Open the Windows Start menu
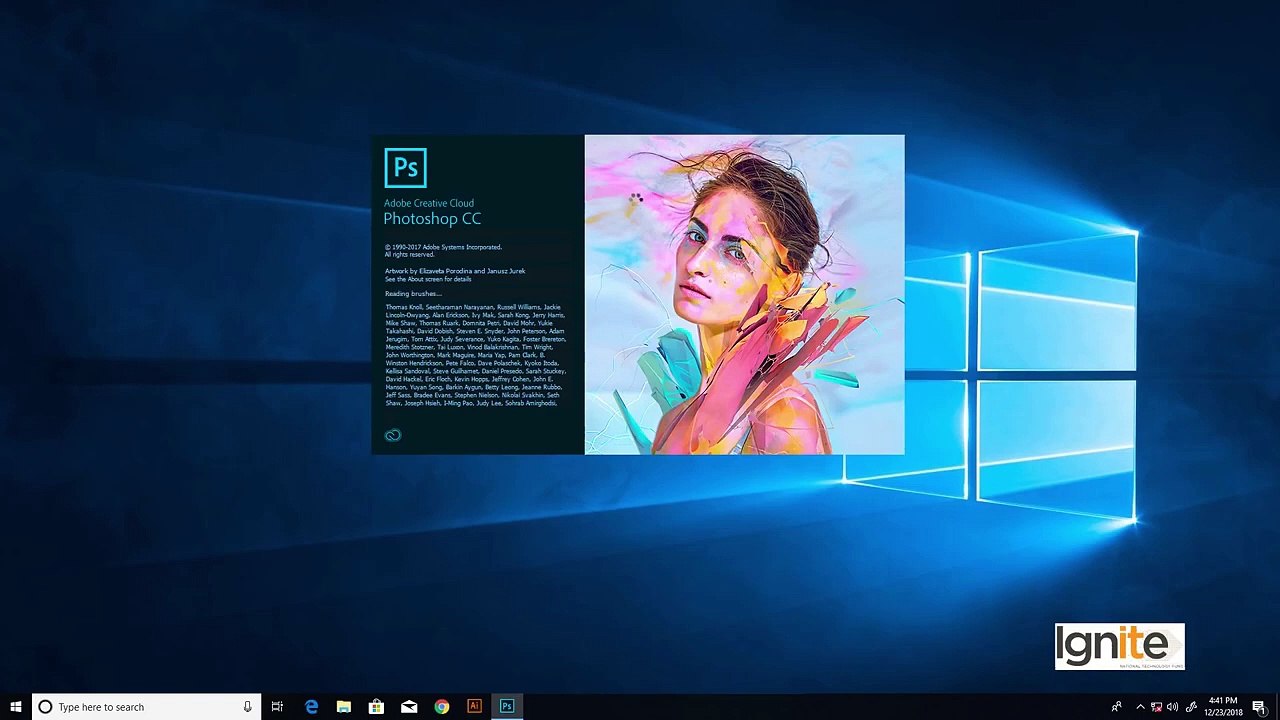The height and width of the screenshot is (720, 1280). (15, 707)
